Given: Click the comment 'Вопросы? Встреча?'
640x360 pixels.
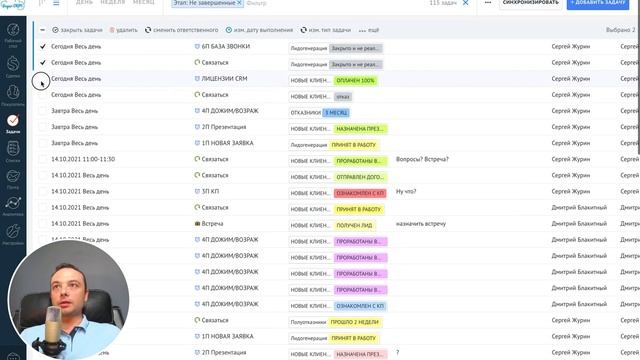Looking at the screenshot, I should (422, 159).
